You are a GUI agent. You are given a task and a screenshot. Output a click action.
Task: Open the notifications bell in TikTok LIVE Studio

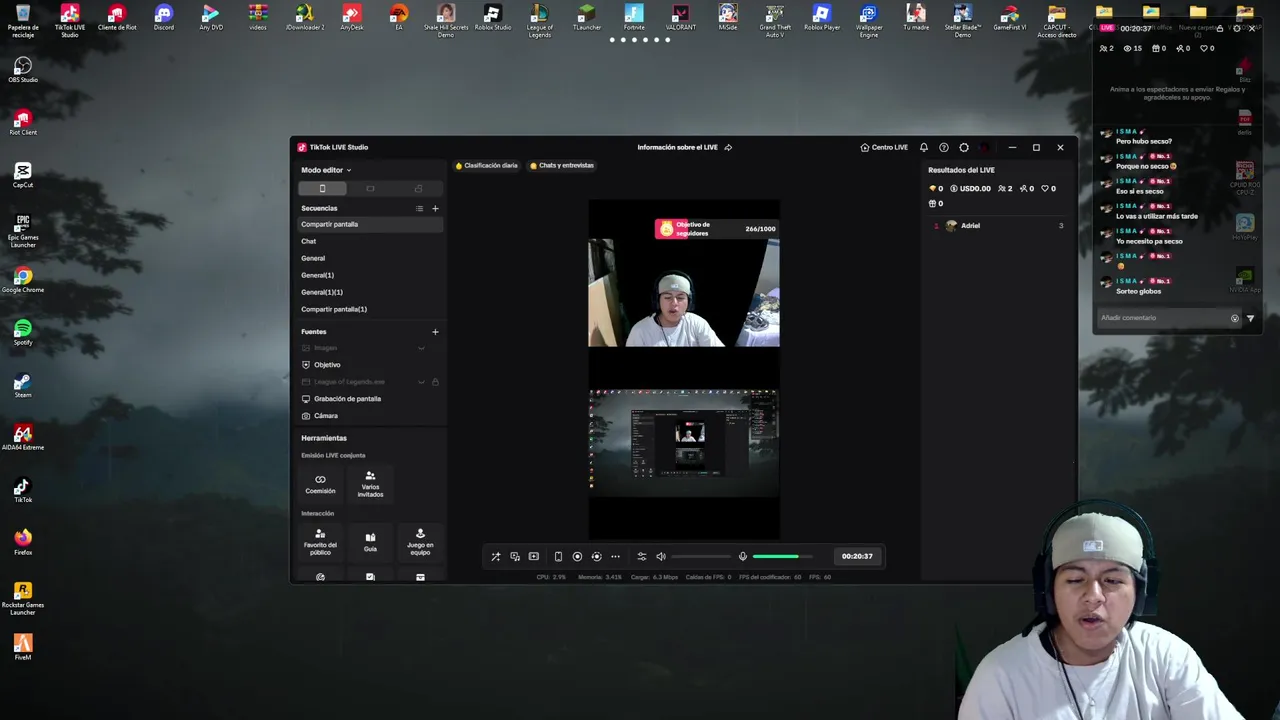(924, 147)
